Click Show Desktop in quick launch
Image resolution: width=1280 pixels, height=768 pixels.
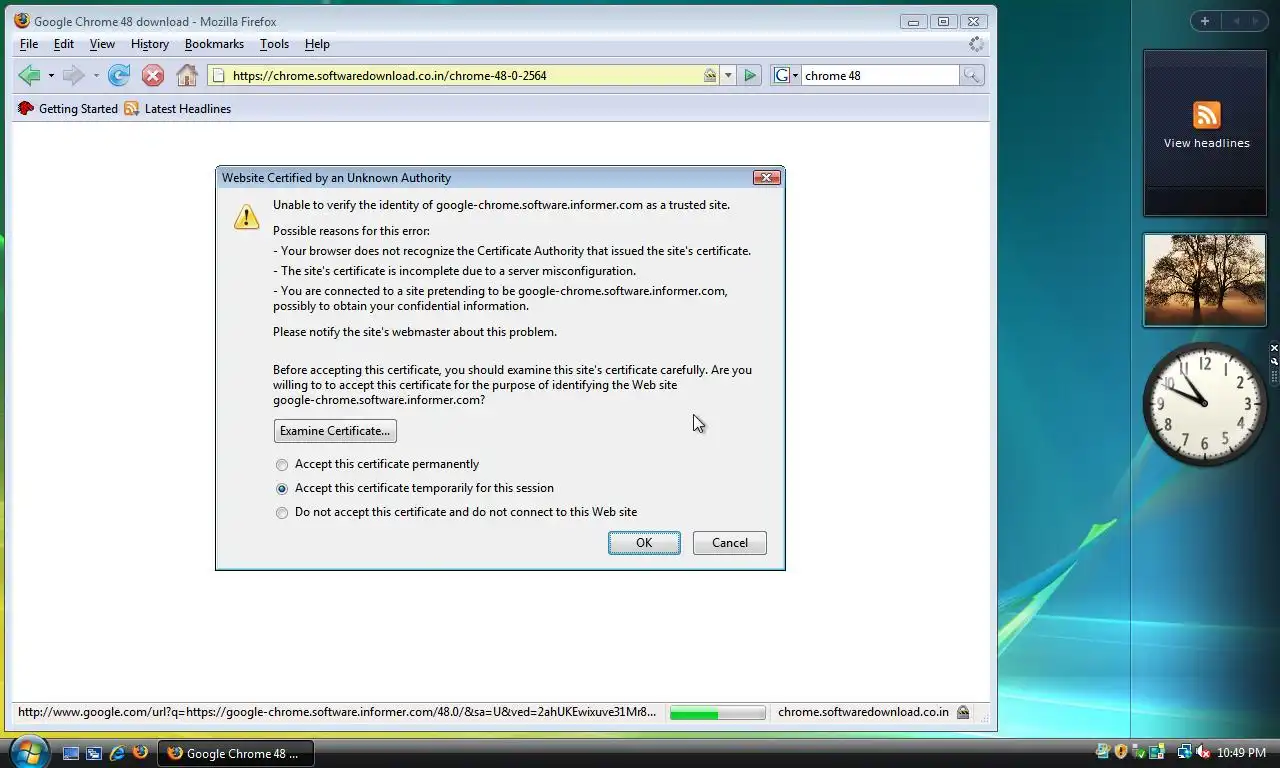point(71,753)
